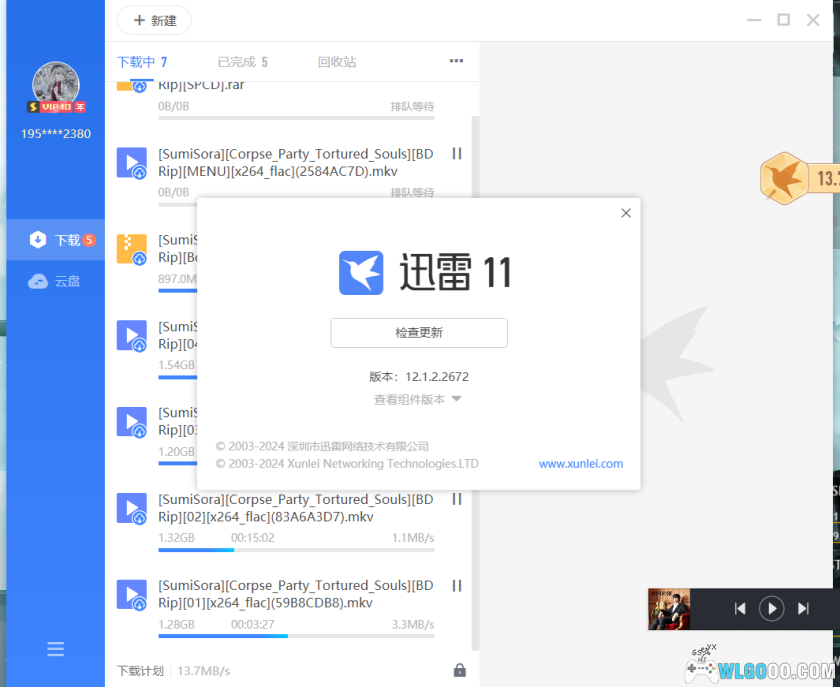840x687 pixels.
Task: Open the 回收站 recycle bin tab
Action: click(337, 61)
